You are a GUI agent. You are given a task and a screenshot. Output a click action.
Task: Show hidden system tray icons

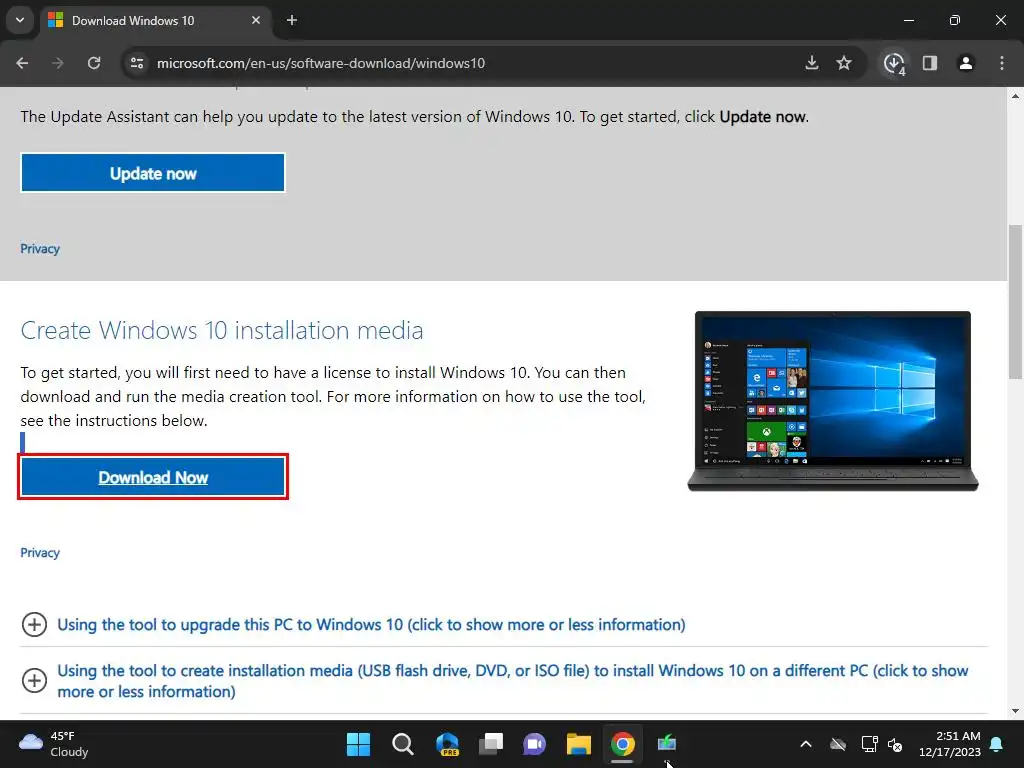tap(806, 744)
